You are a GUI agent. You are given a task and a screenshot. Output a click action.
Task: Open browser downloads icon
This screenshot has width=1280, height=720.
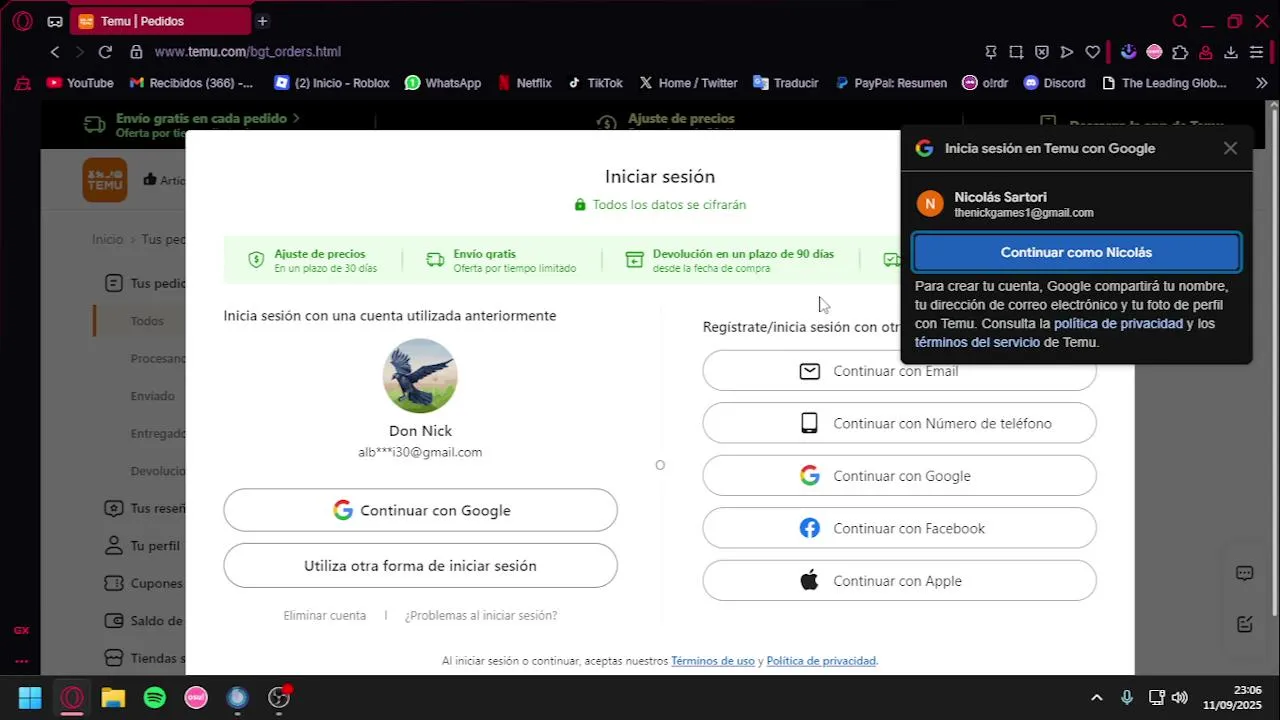1231,52
